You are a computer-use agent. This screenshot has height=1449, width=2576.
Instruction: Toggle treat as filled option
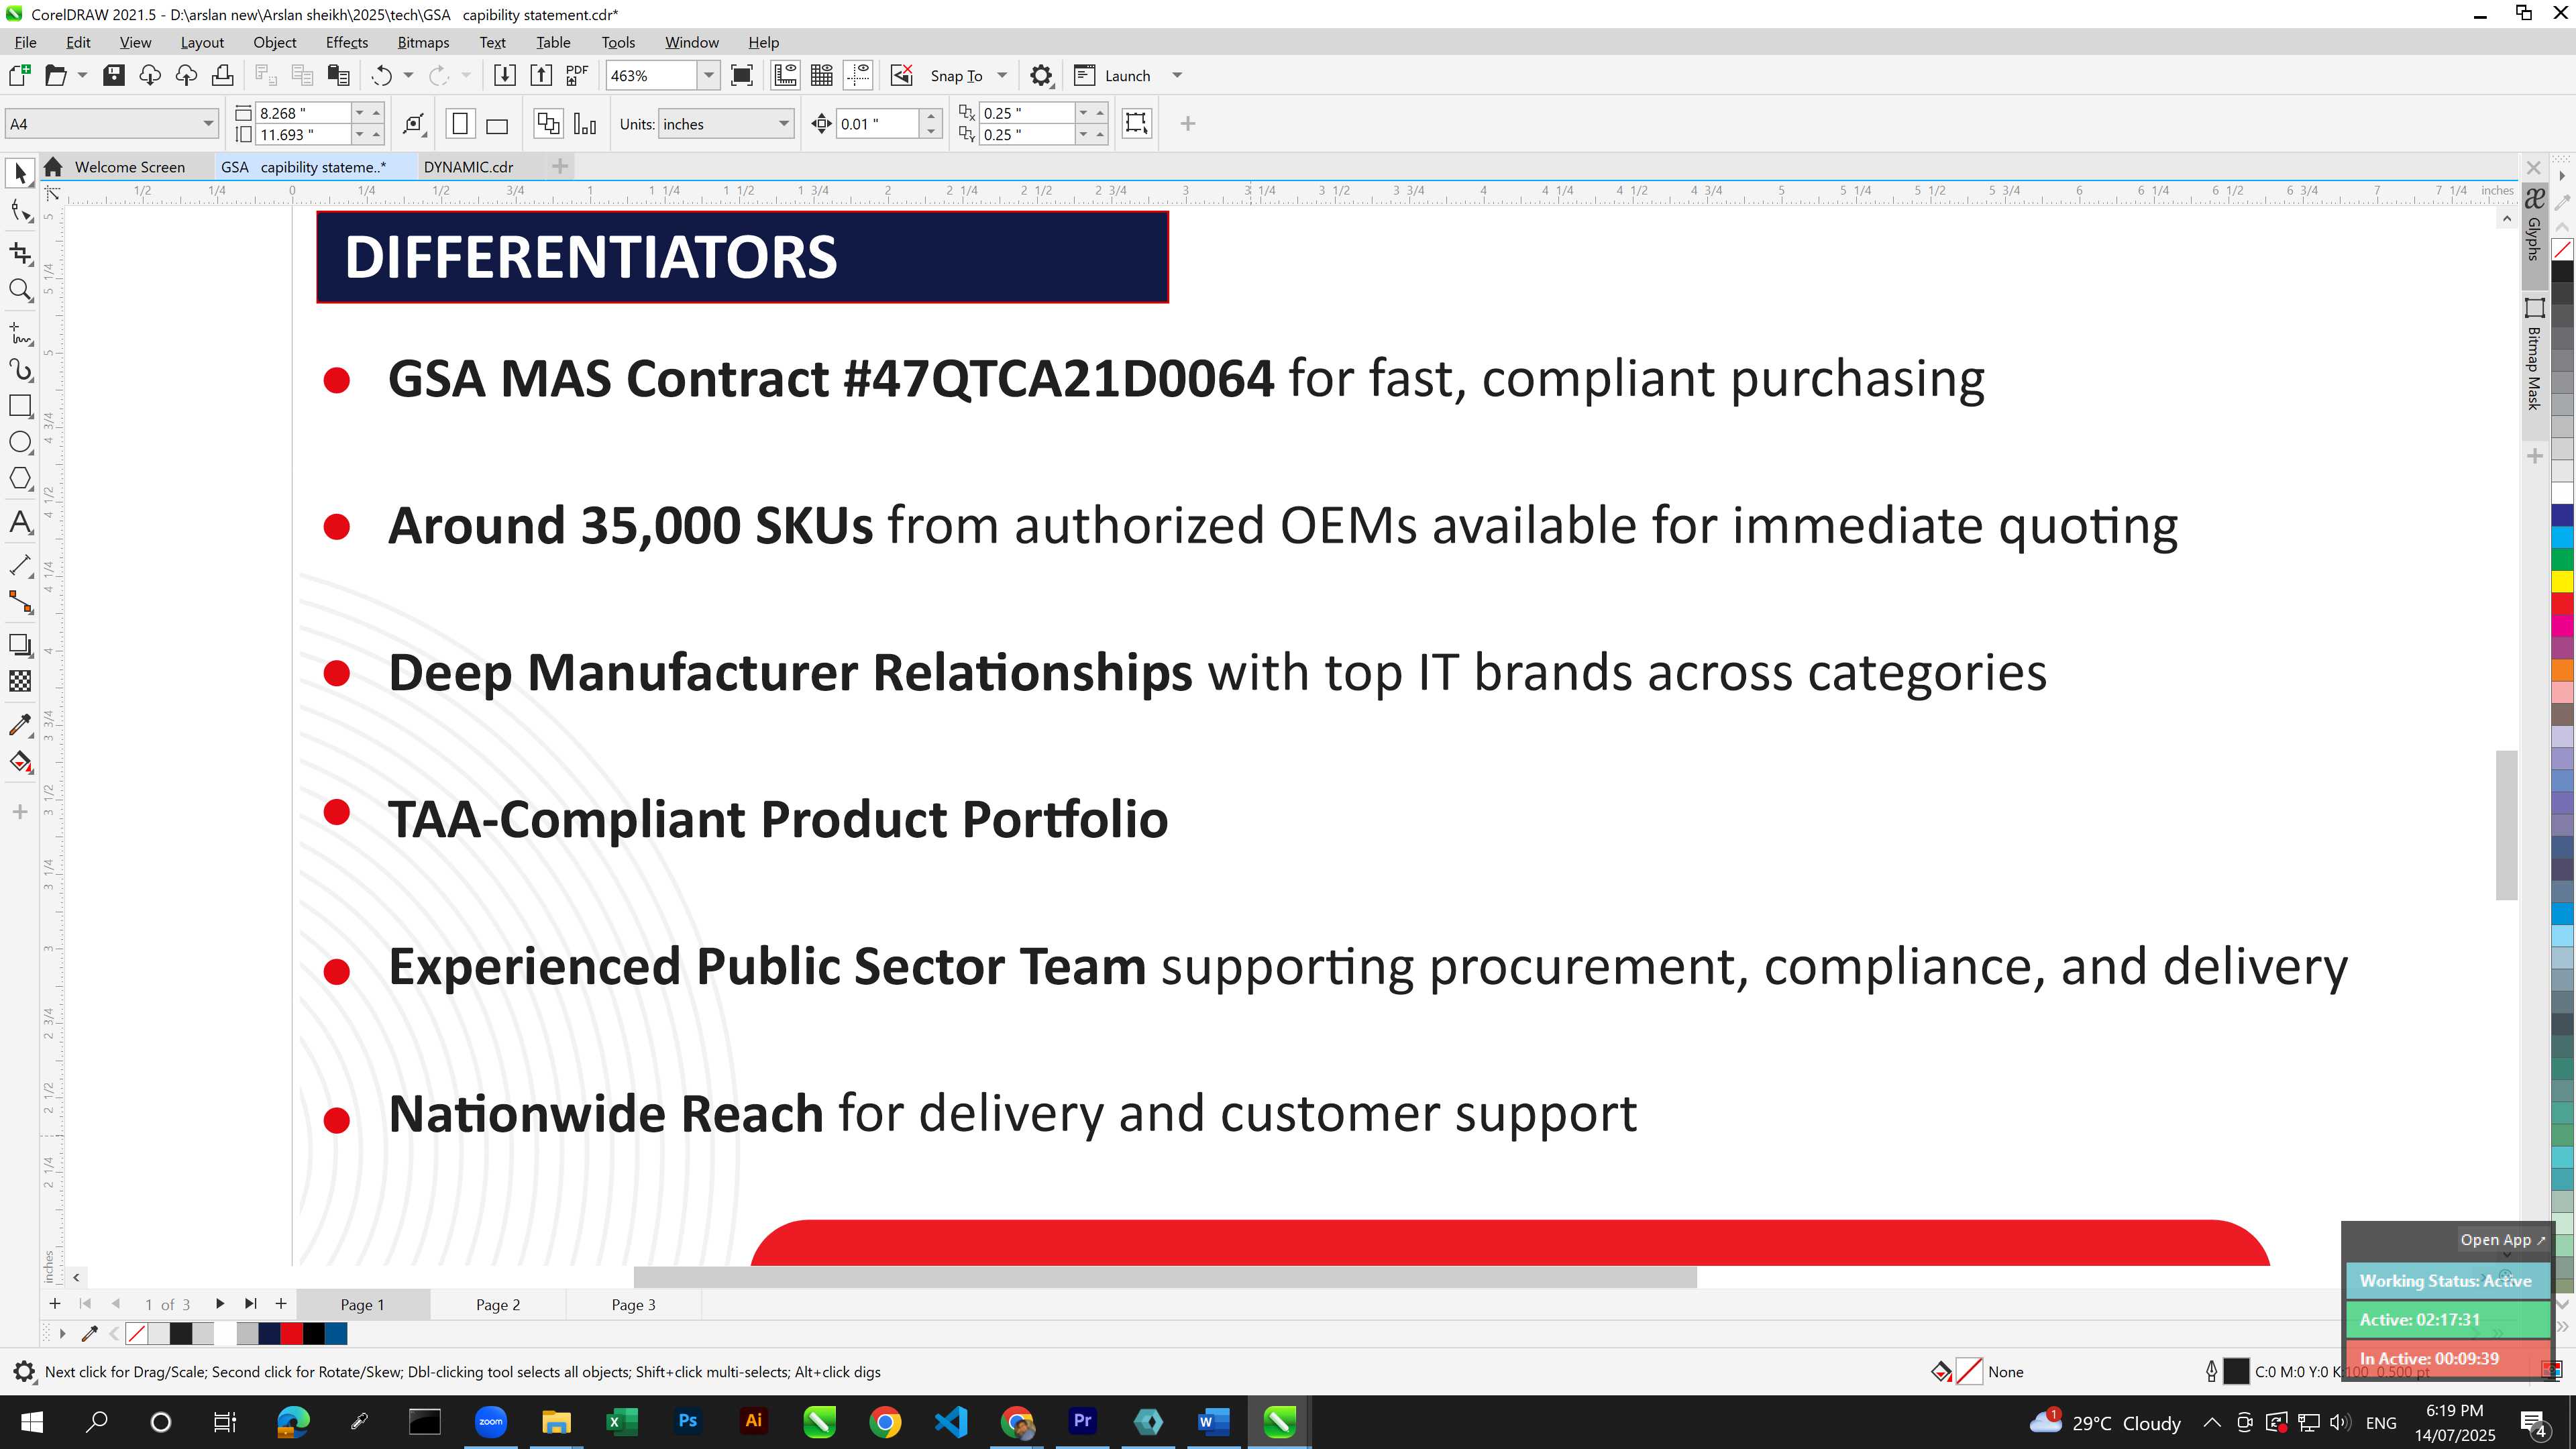[1137, 123]
